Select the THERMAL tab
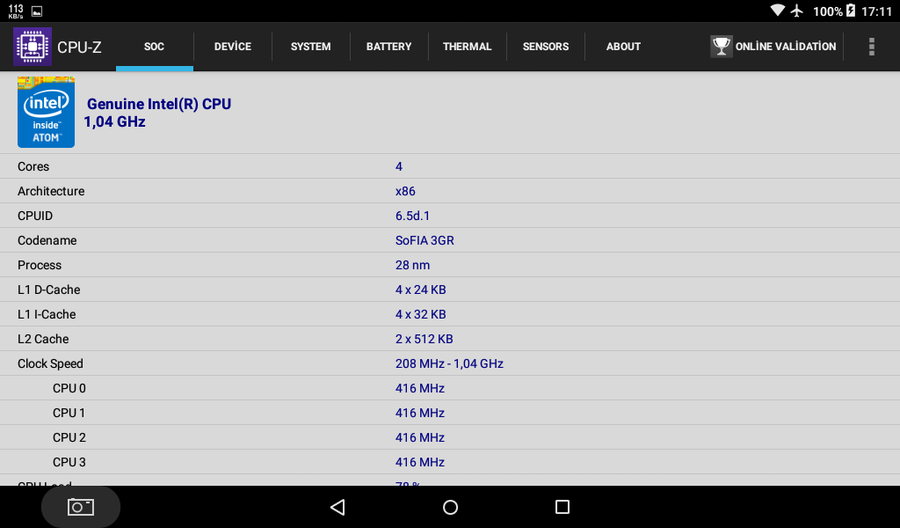The width and height of the screenshot is (900, 528). click(467, 46)
